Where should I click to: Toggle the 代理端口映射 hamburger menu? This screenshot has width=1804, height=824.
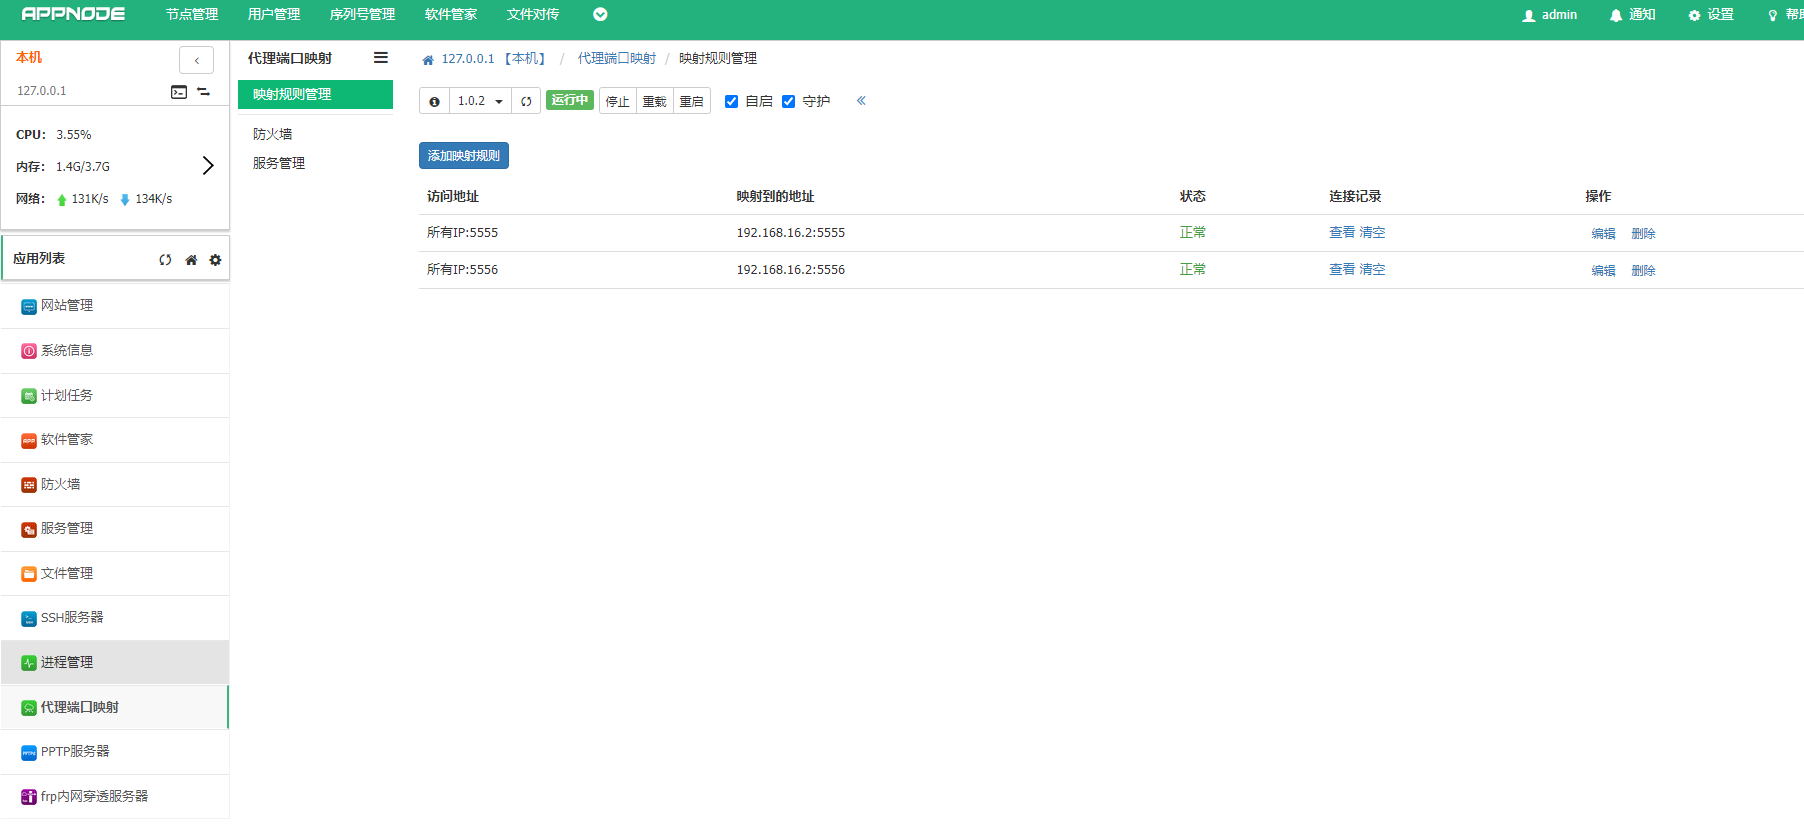381,58
